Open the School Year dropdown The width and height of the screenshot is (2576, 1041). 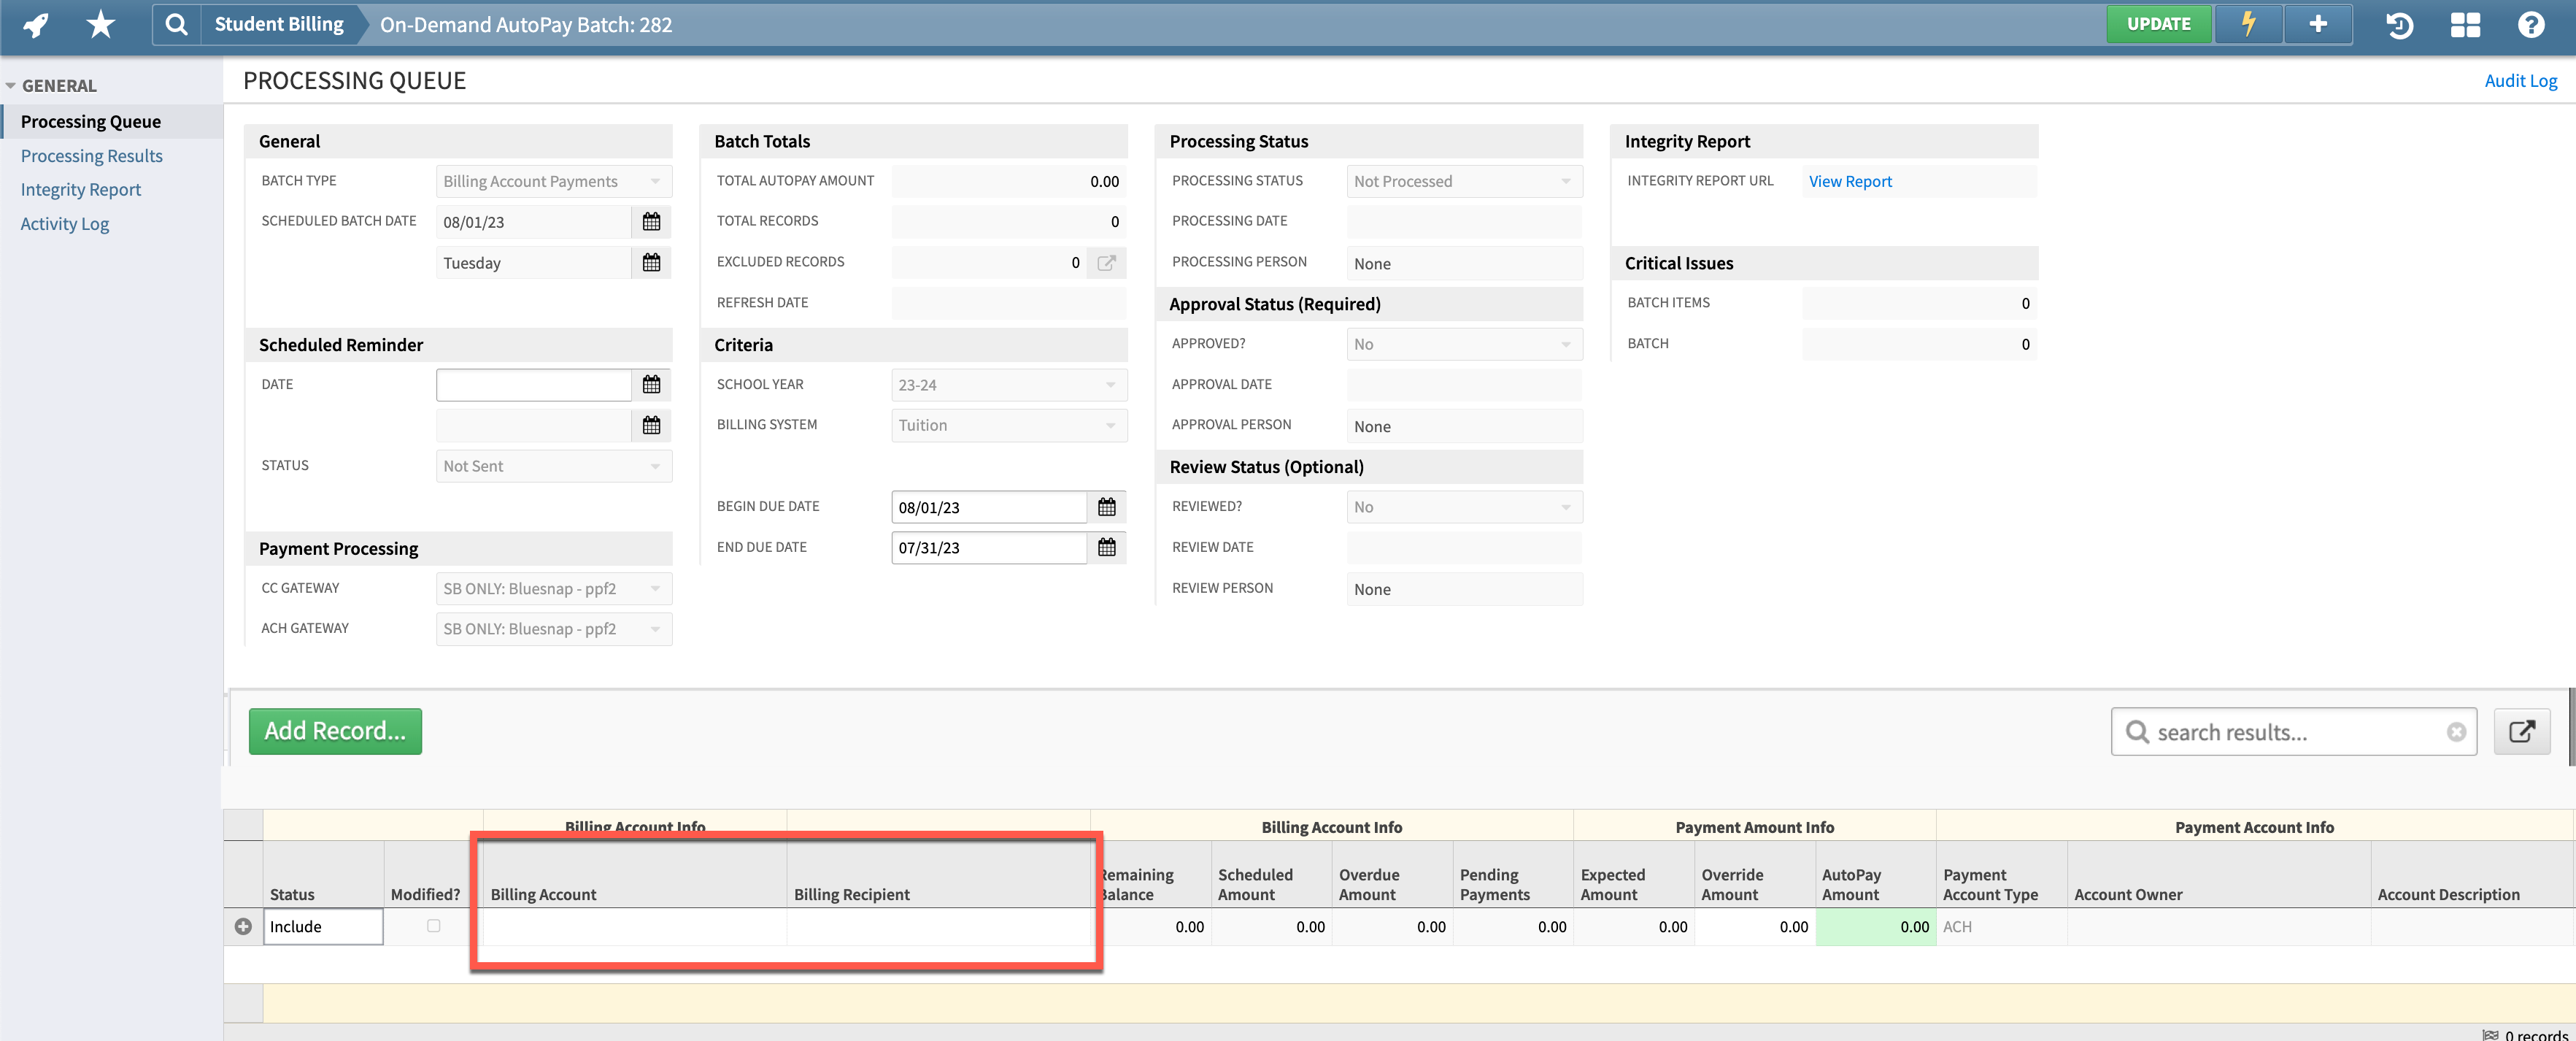(x=1008, y=385)
